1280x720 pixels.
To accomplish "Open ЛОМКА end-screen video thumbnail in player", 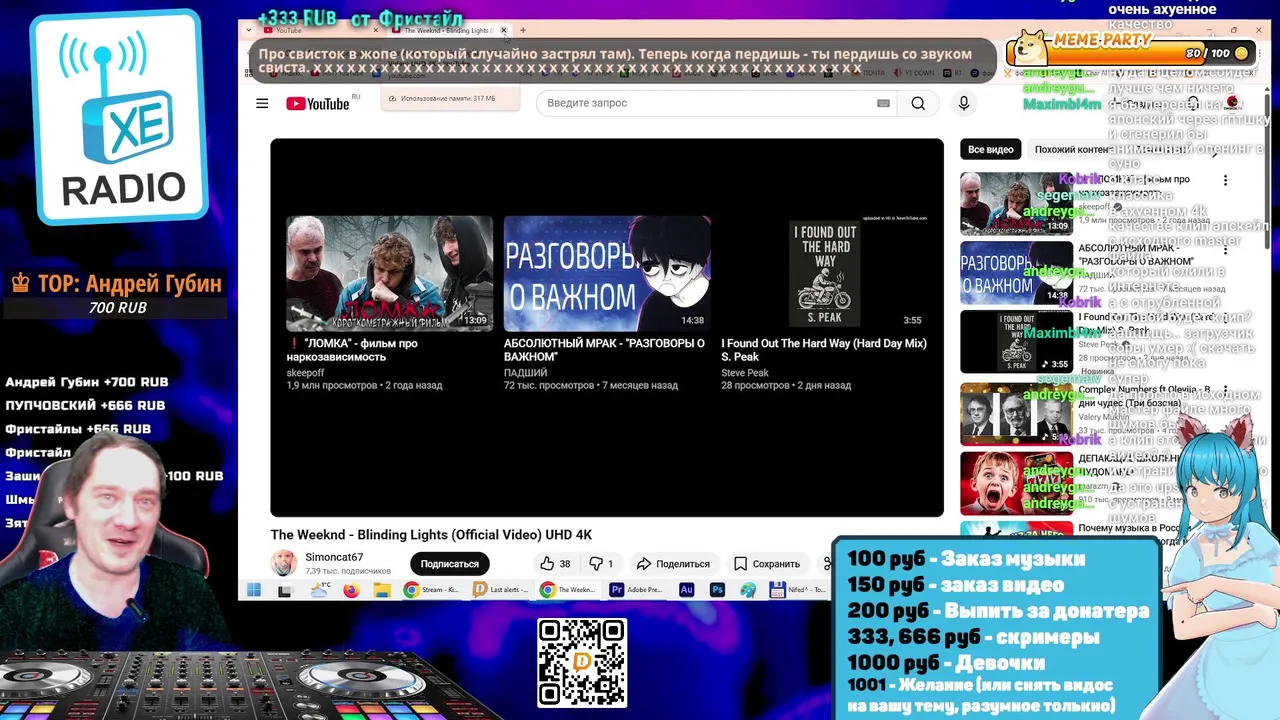I will (390, 273).
